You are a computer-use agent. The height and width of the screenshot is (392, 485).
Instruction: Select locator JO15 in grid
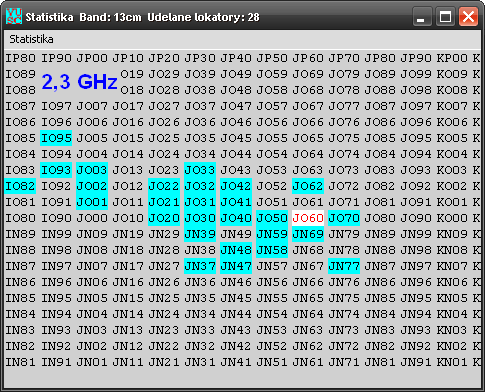coord(128,138)
